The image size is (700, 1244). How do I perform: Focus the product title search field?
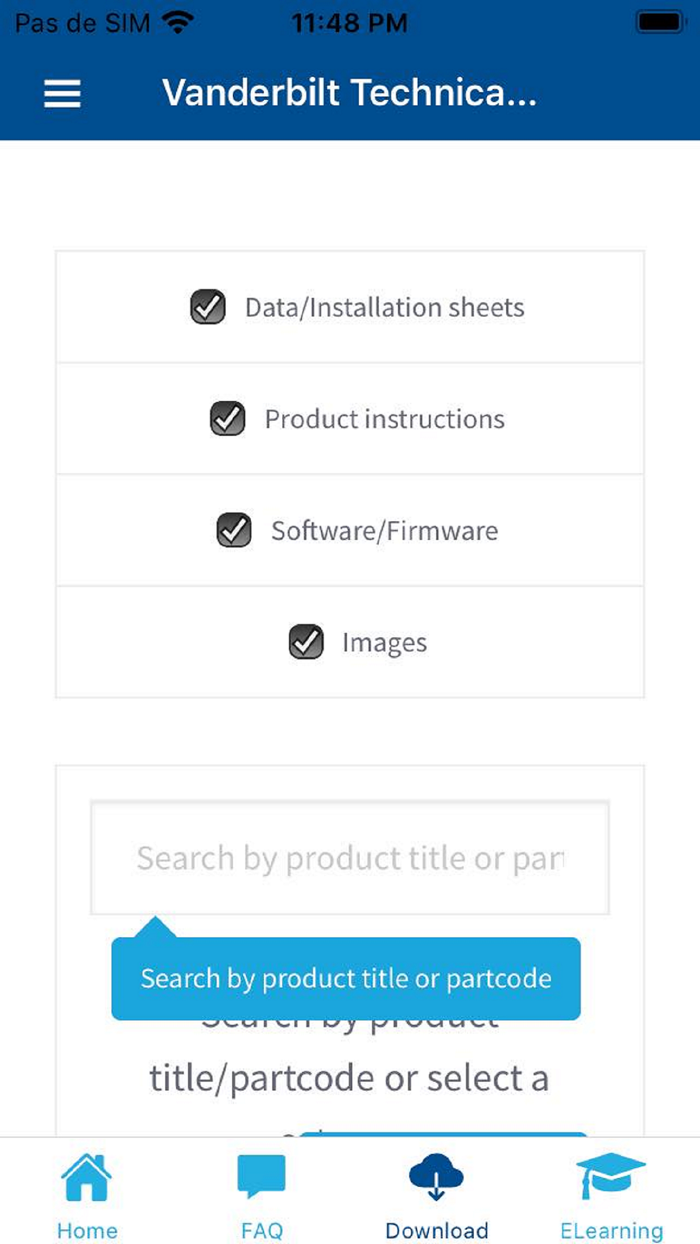click(x=350, y=858)
